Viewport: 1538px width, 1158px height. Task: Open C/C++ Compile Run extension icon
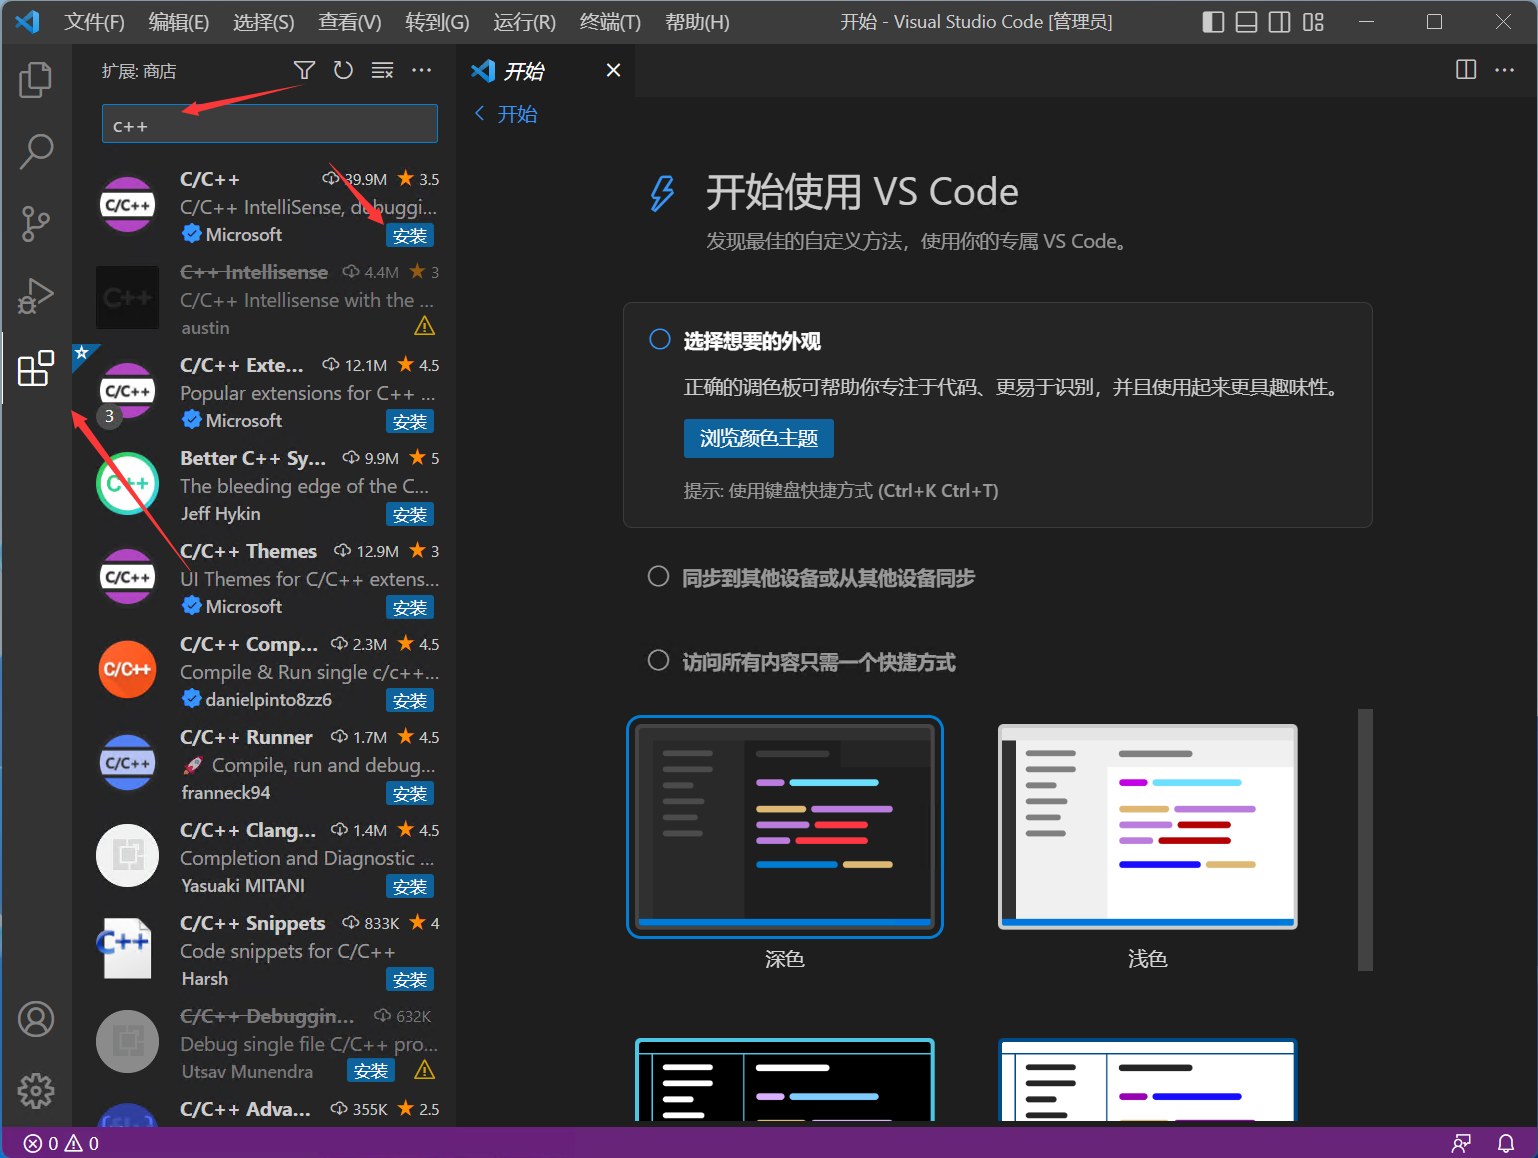click(x=127, y=670)
